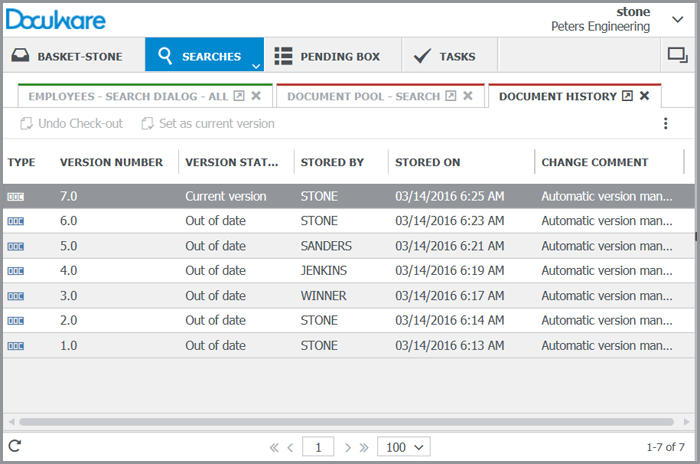
Task: Click the DOC icon for version 7.0
Action: tap(16, 197)
